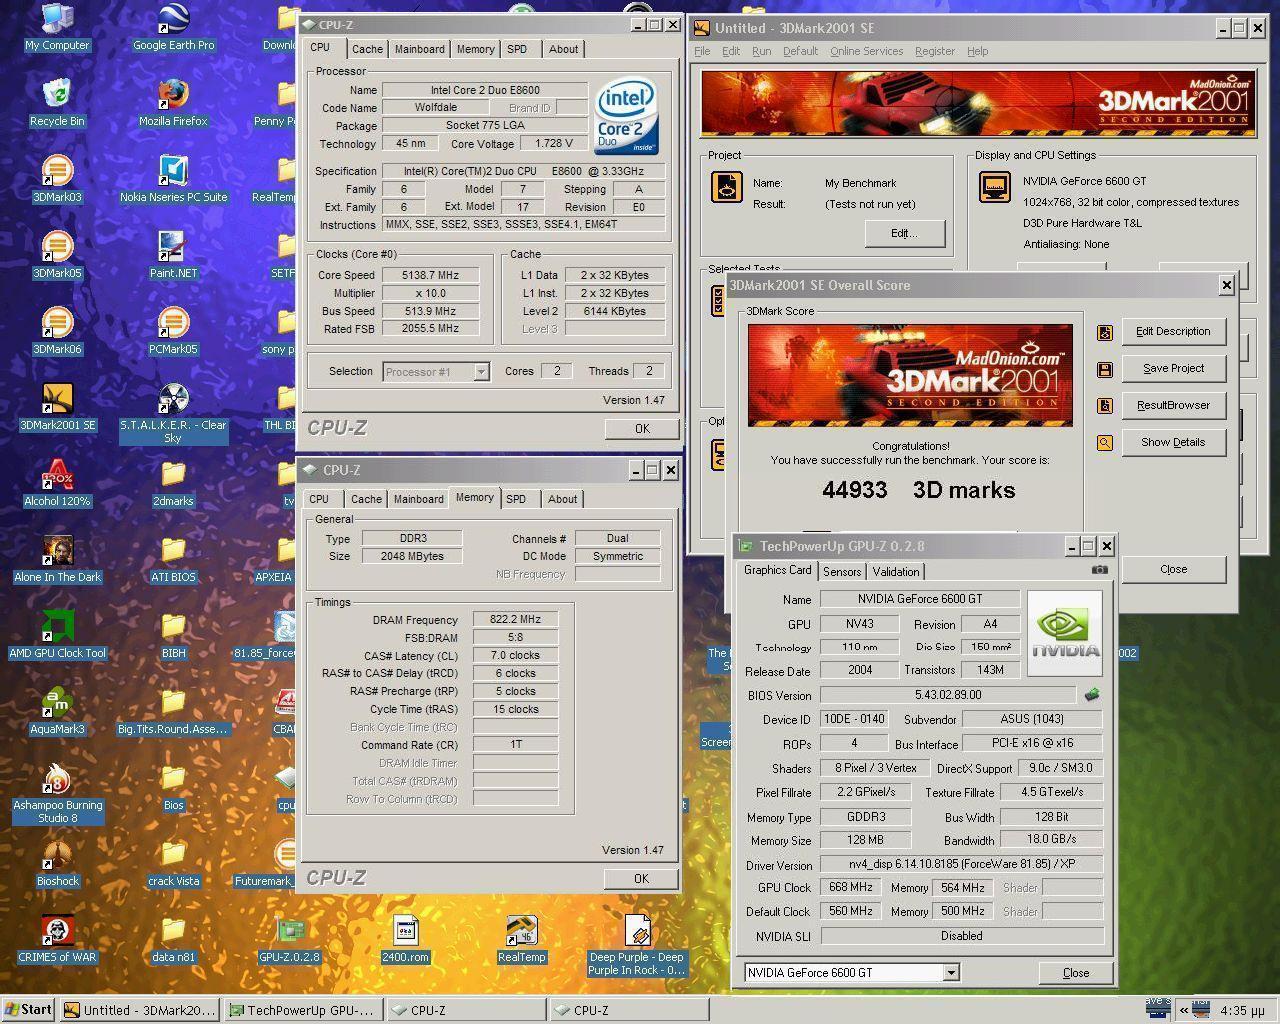Image resolution: width=1280 pixels, height=1024 pixels.
Task: Launch Paint.NET desktop shortcut
Action: 173,255
